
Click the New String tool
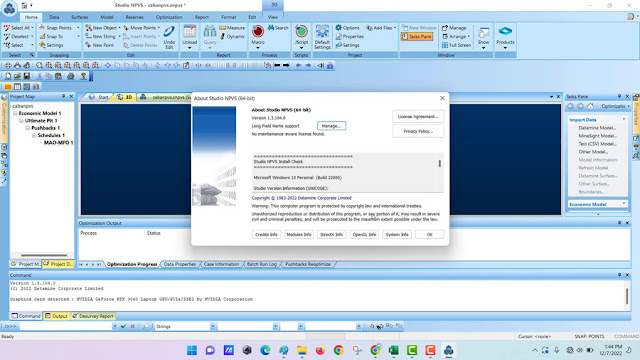(x=100, y=36)
